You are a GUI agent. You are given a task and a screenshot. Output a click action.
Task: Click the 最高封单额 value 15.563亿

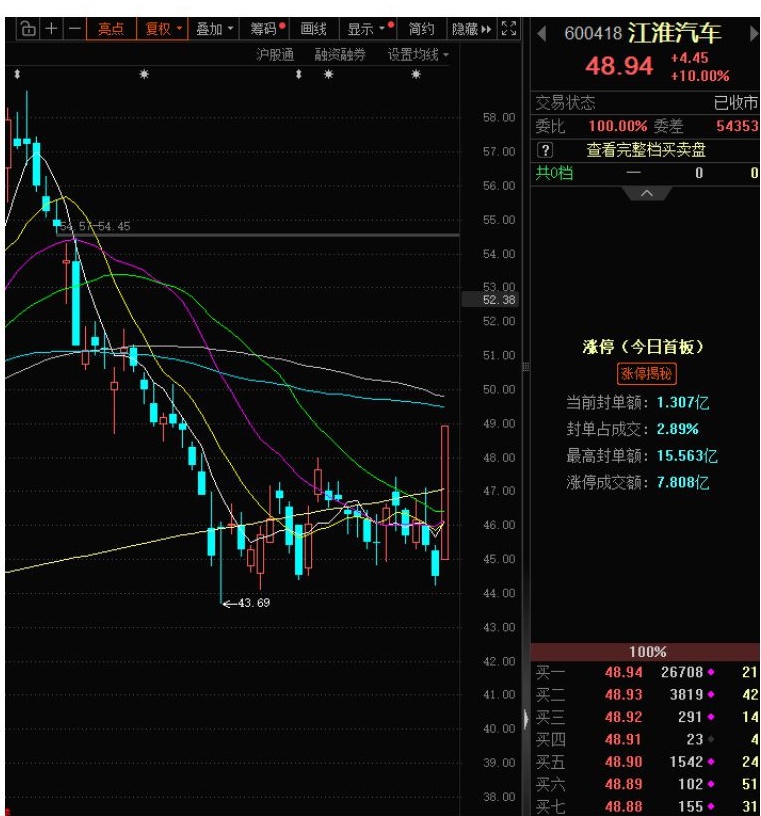[x=687, y=456]
